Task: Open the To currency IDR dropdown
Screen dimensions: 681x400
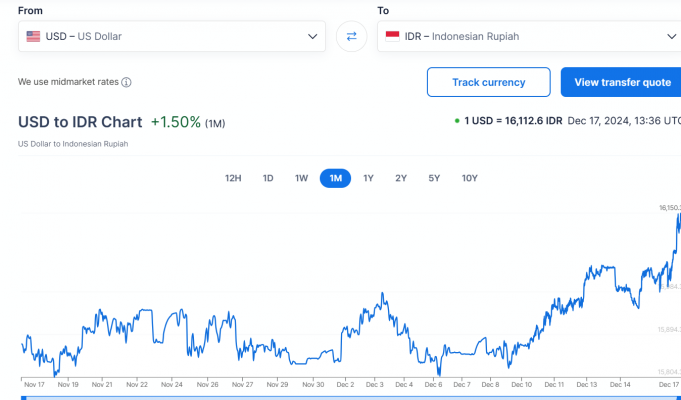Action: (530, 37)
